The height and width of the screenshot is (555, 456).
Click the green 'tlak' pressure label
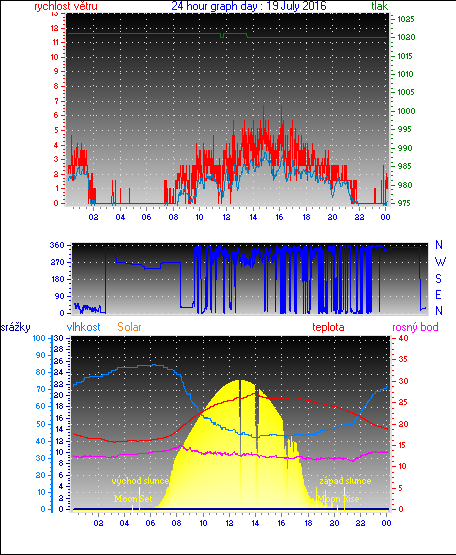(380, 6)
